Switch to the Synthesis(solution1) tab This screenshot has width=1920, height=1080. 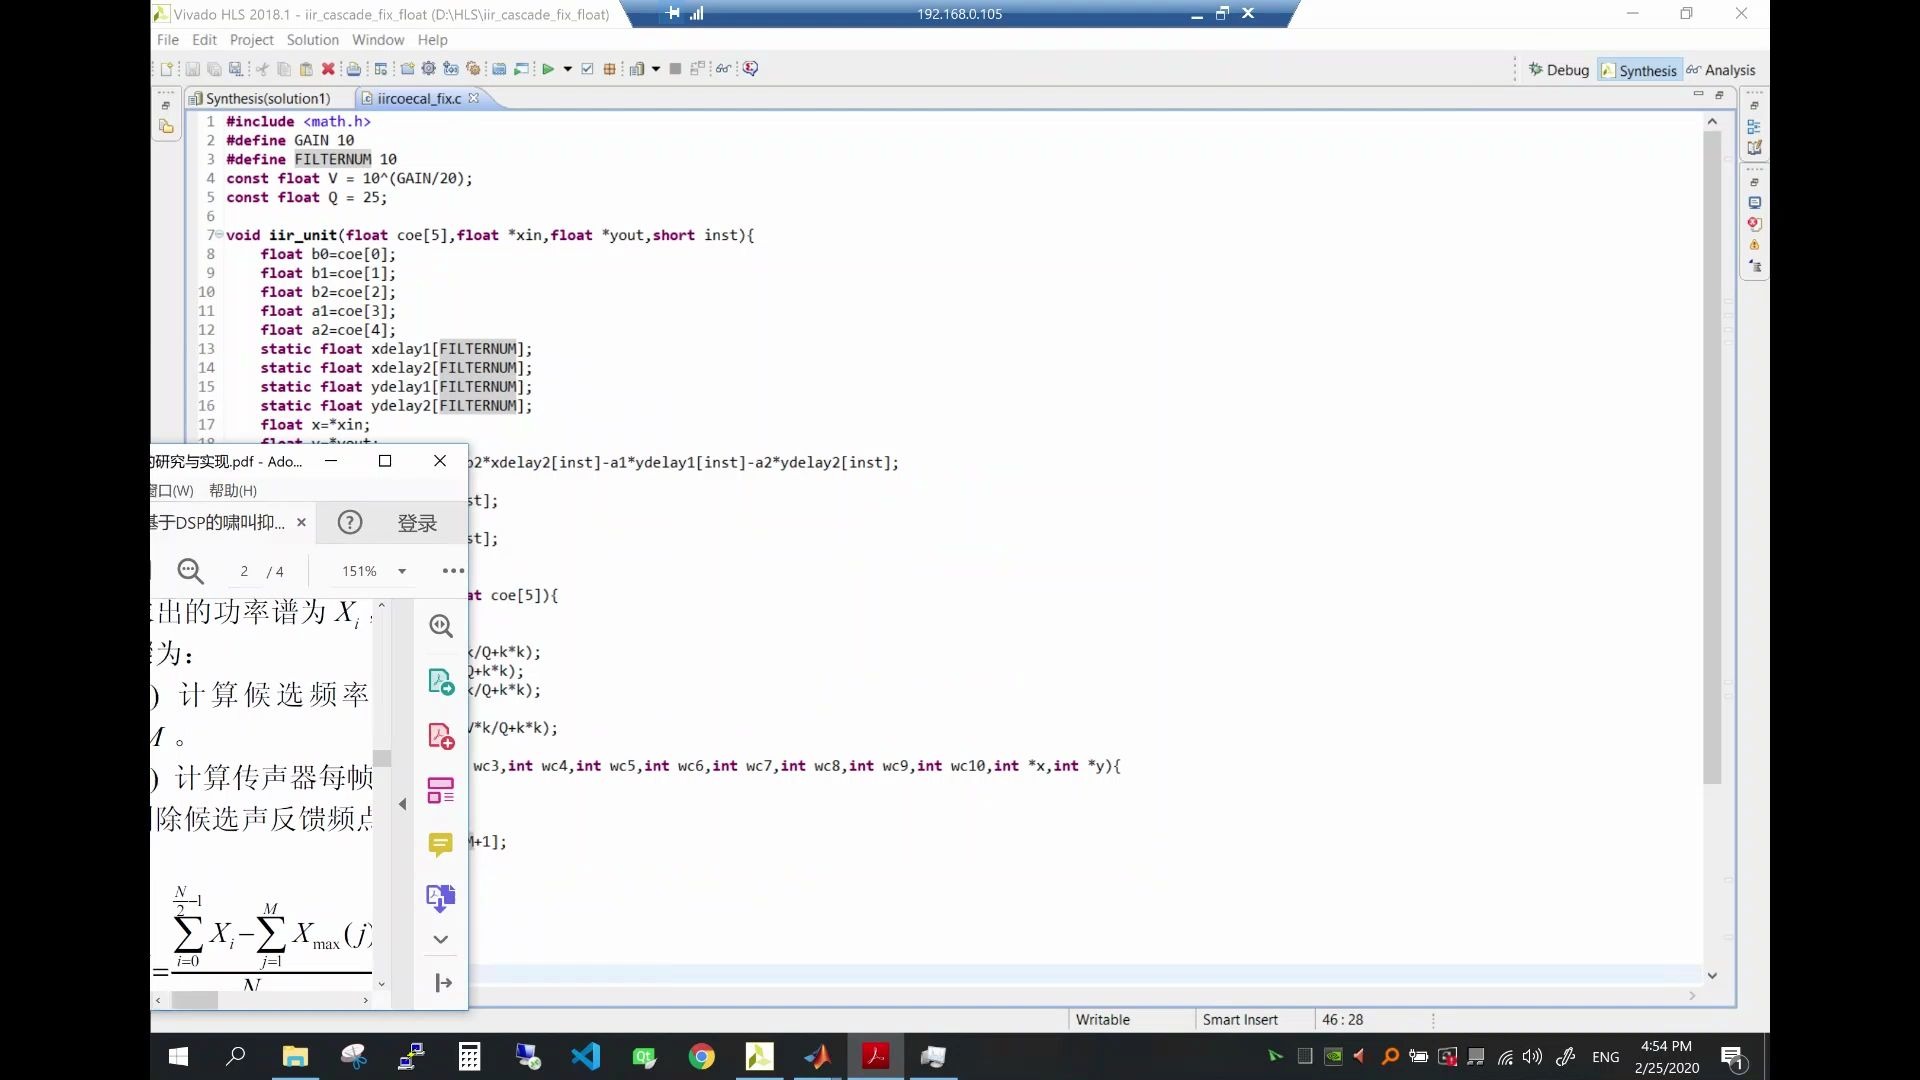point(267,98)
